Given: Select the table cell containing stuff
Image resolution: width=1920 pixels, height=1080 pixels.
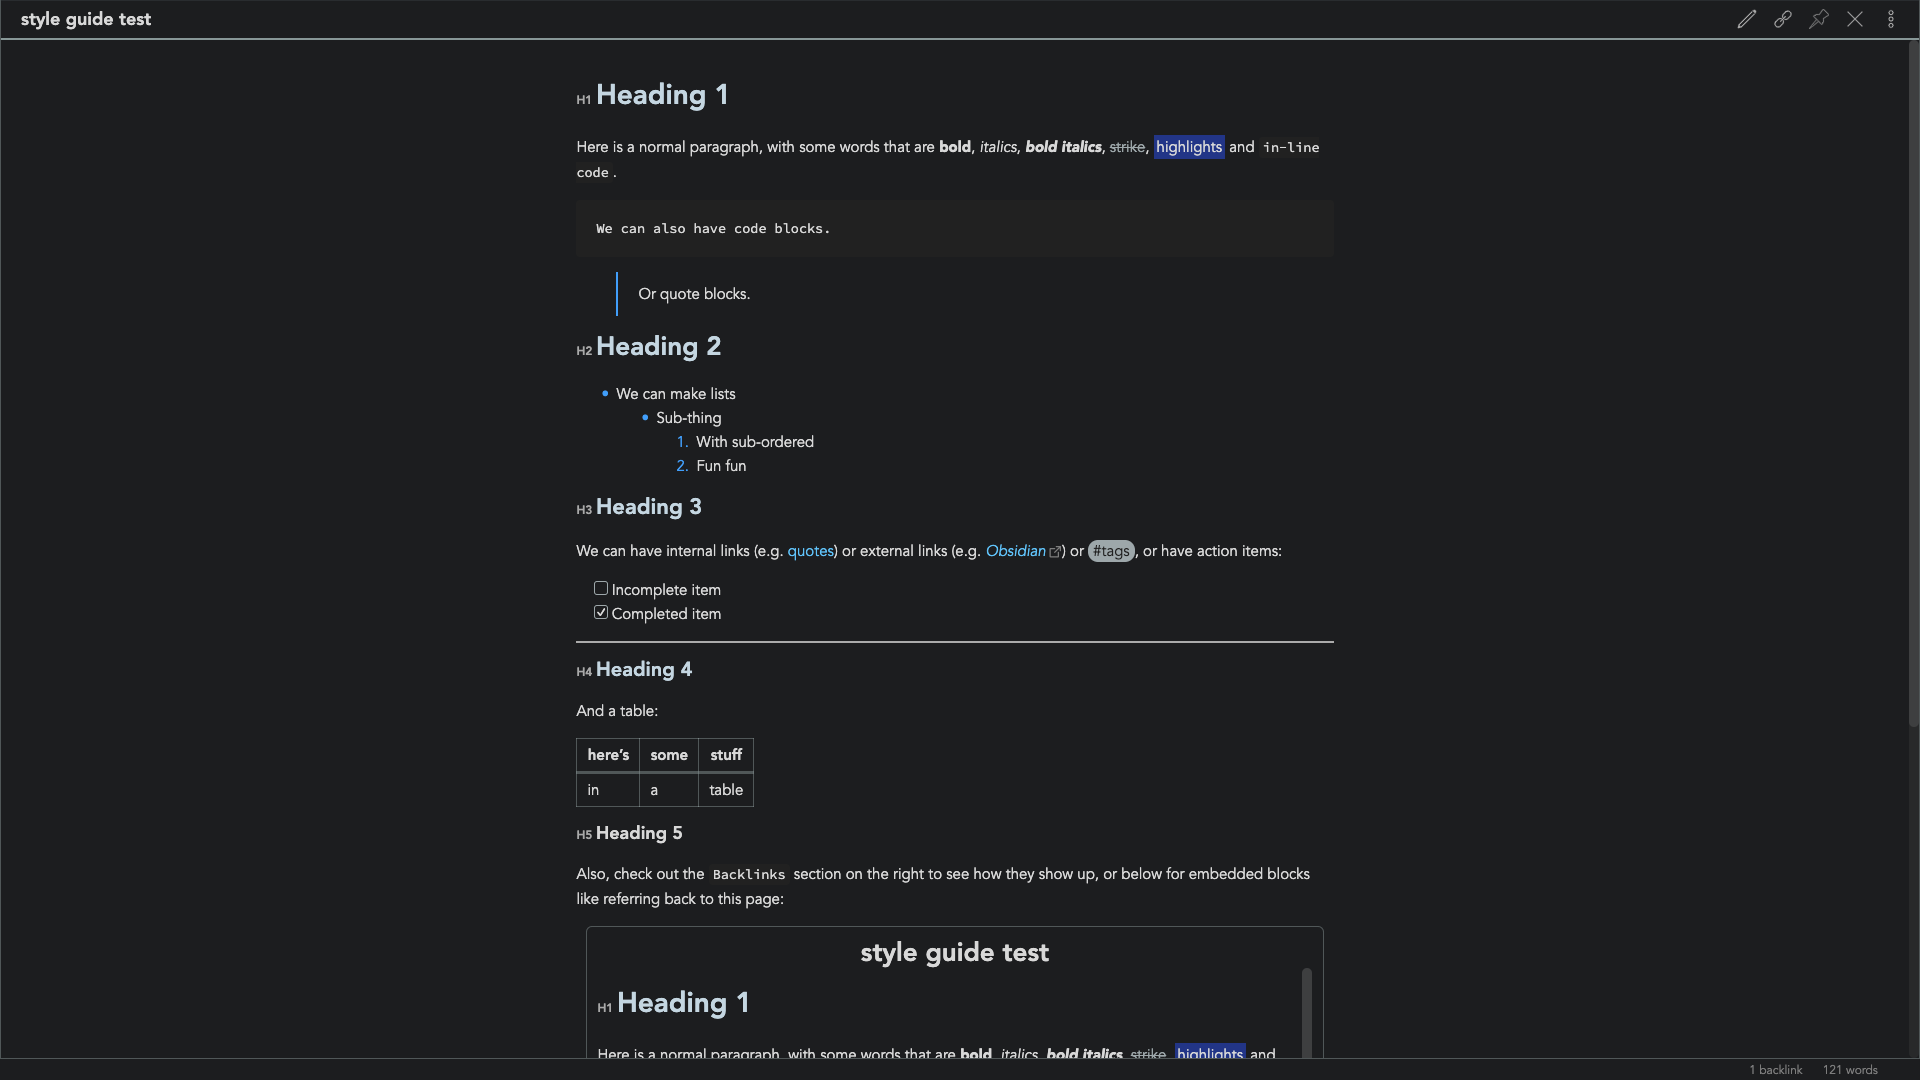Looking at the screenshot, I should [727, 754].
